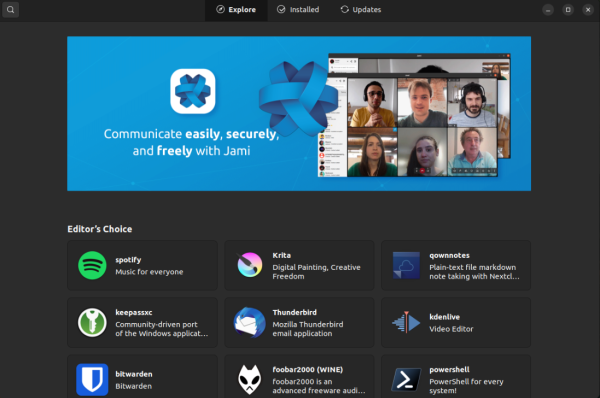The width and height of the screenshot is (600, 398).
Task: Click the Spotify green logo icon
Action: (92, 265)
